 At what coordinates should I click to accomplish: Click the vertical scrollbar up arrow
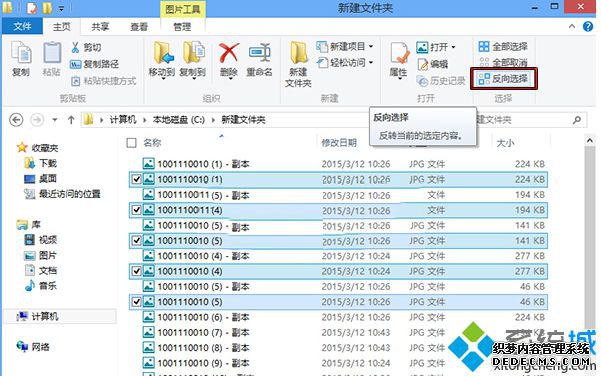click(590, 141)
